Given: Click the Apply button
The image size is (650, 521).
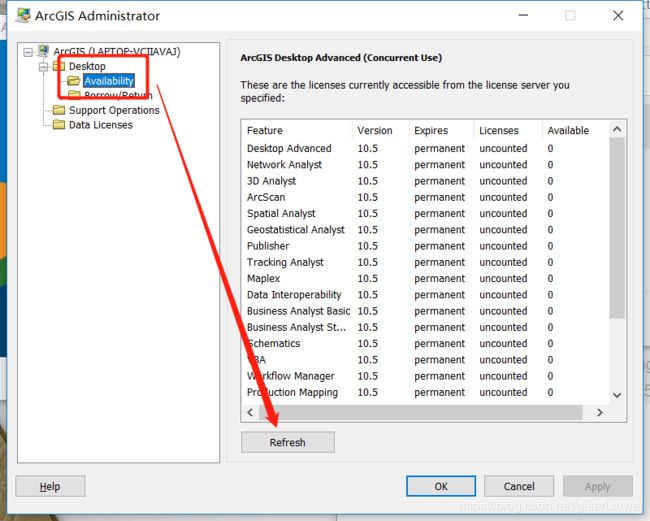Looking at the screenshot, I should (597, 486).
